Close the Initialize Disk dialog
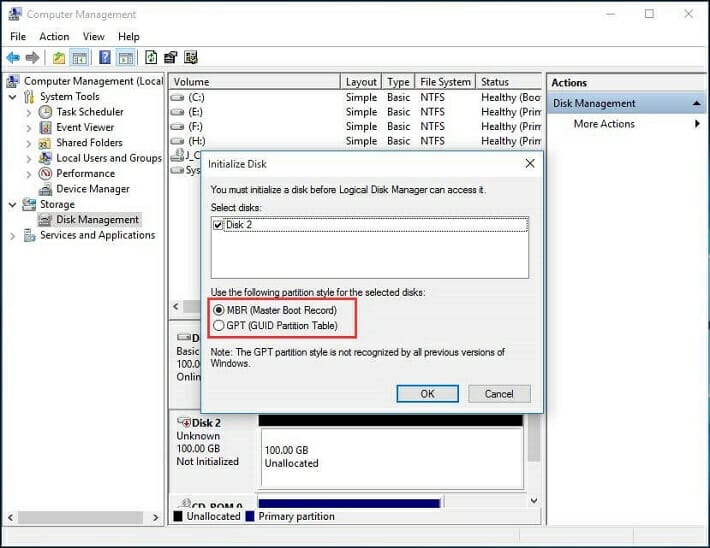 pyautogui.click(x=530, y=163)
